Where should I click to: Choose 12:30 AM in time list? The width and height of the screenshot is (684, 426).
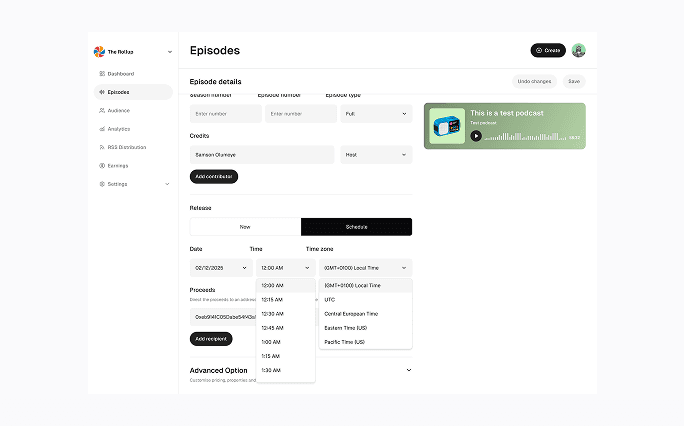point(285,314)
